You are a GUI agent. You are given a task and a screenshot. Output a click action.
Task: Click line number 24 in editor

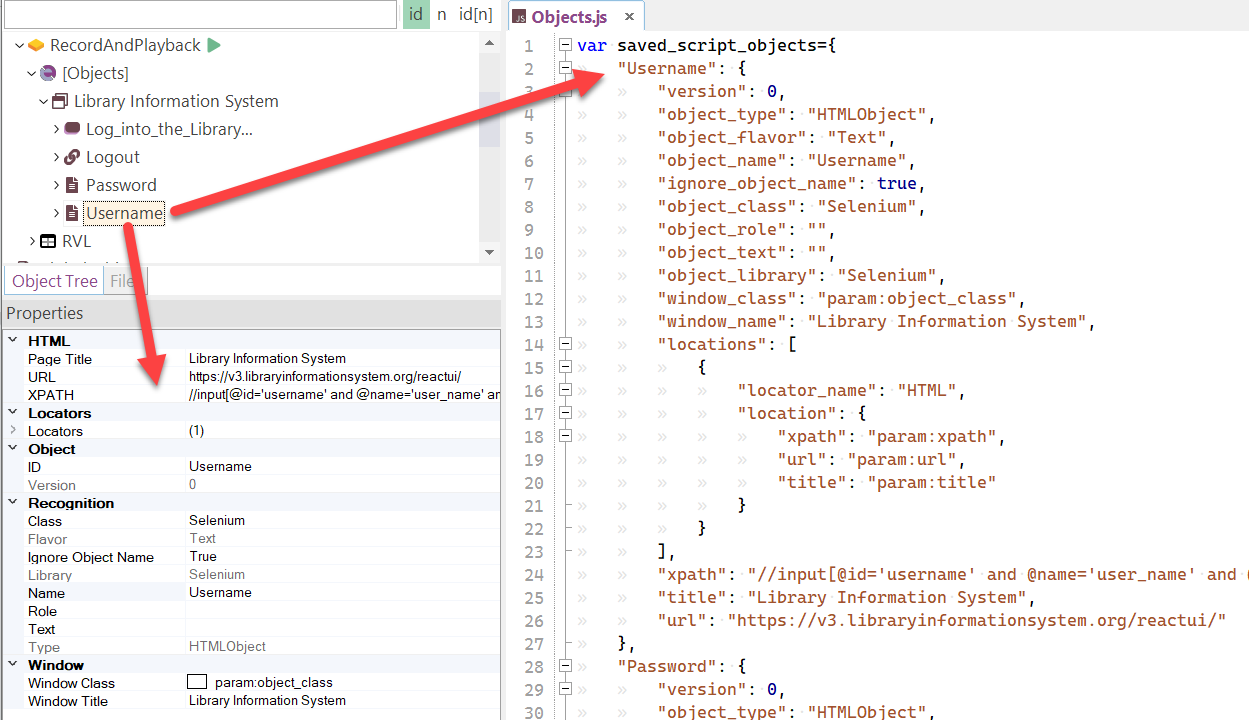click(x=534, y=574)
